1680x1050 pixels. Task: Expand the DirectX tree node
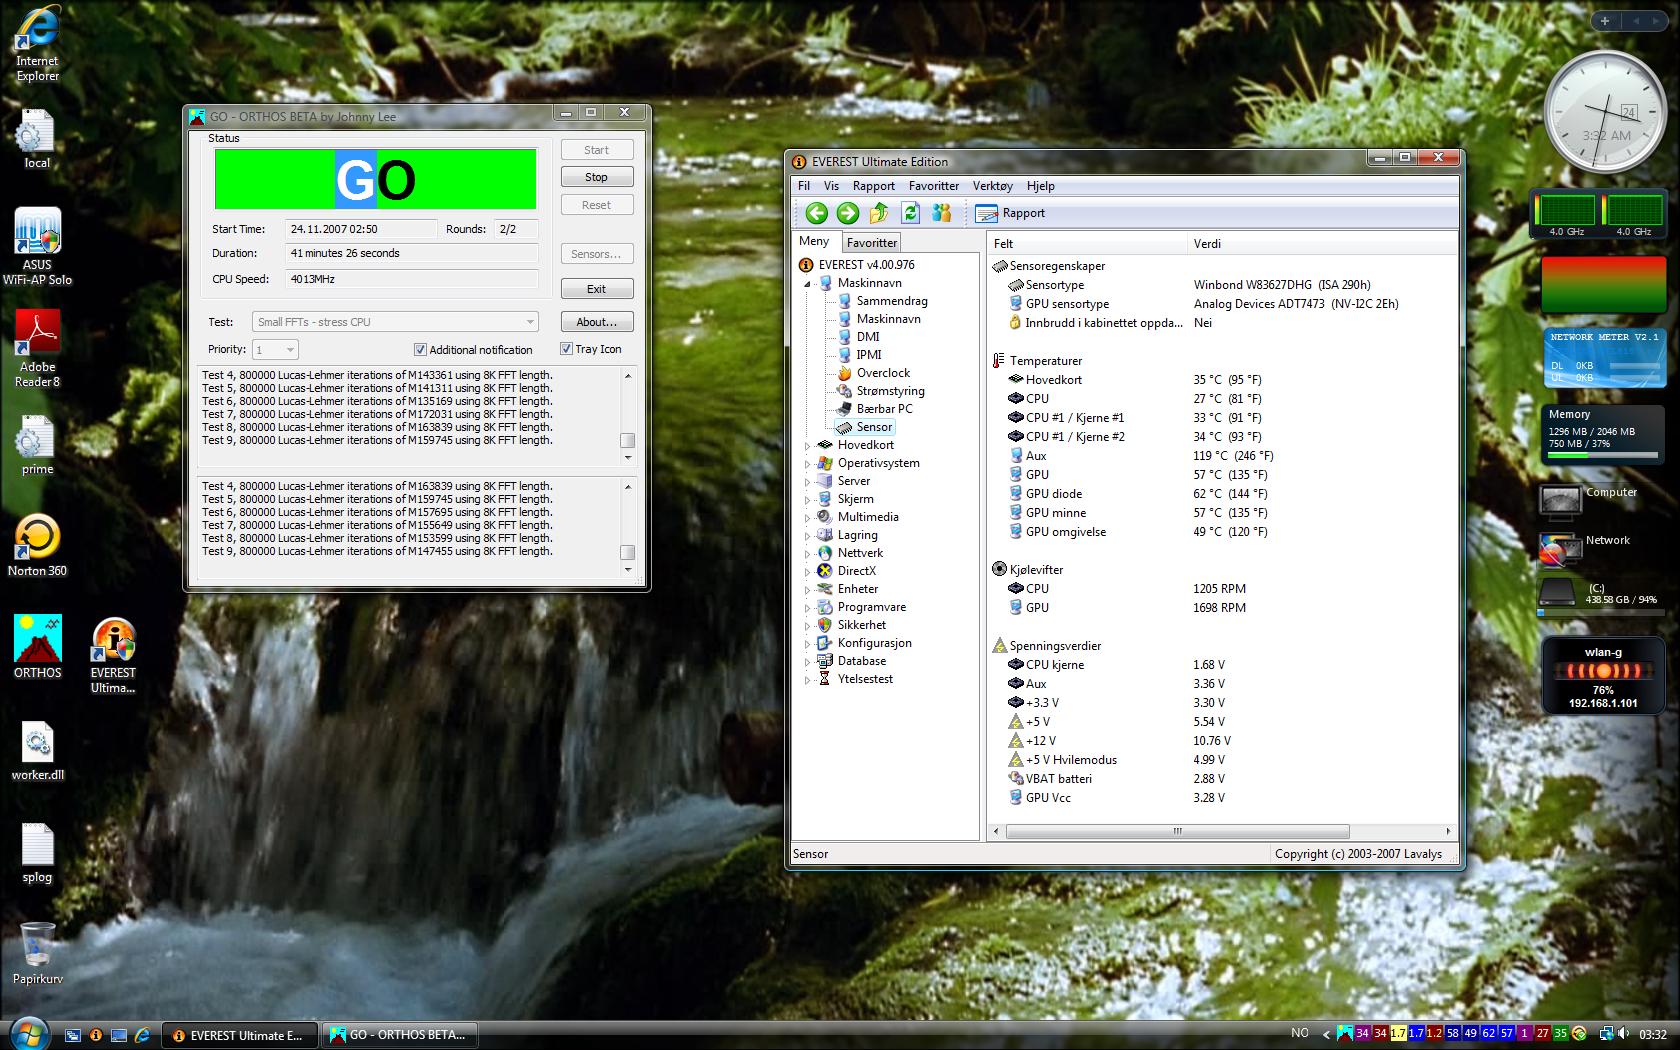[x=808, y=572]
